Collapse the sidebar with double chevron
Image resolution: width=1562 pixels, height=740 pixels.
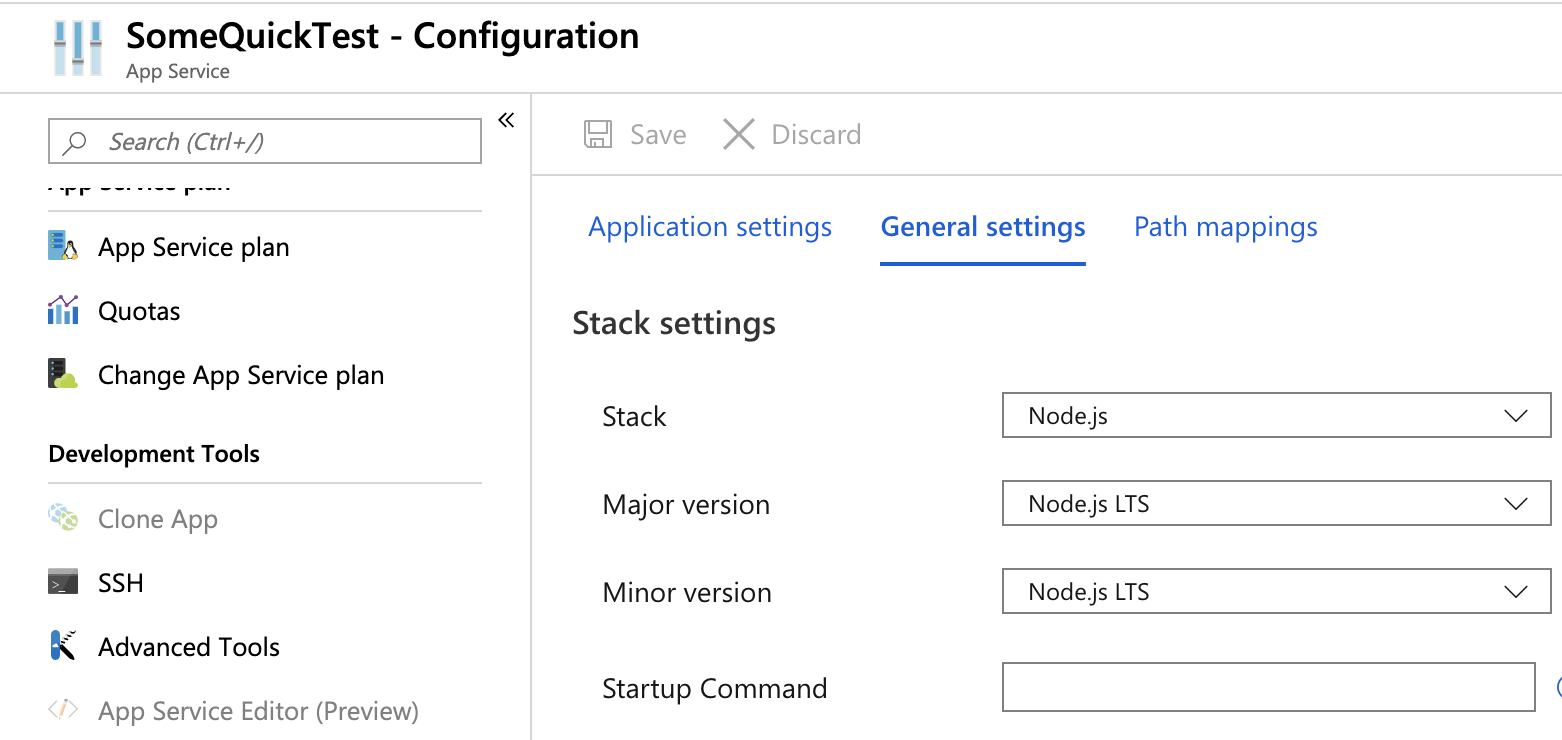click(x=506, y=121)
